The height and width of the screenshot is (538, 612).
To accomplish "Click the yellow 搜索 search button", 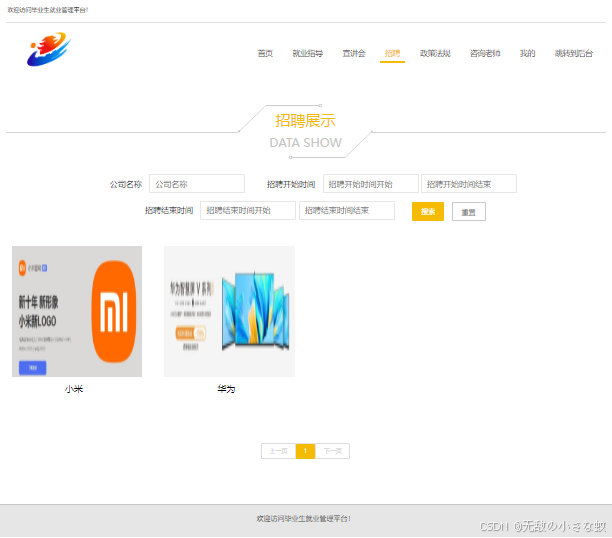I will coord(428,212).
